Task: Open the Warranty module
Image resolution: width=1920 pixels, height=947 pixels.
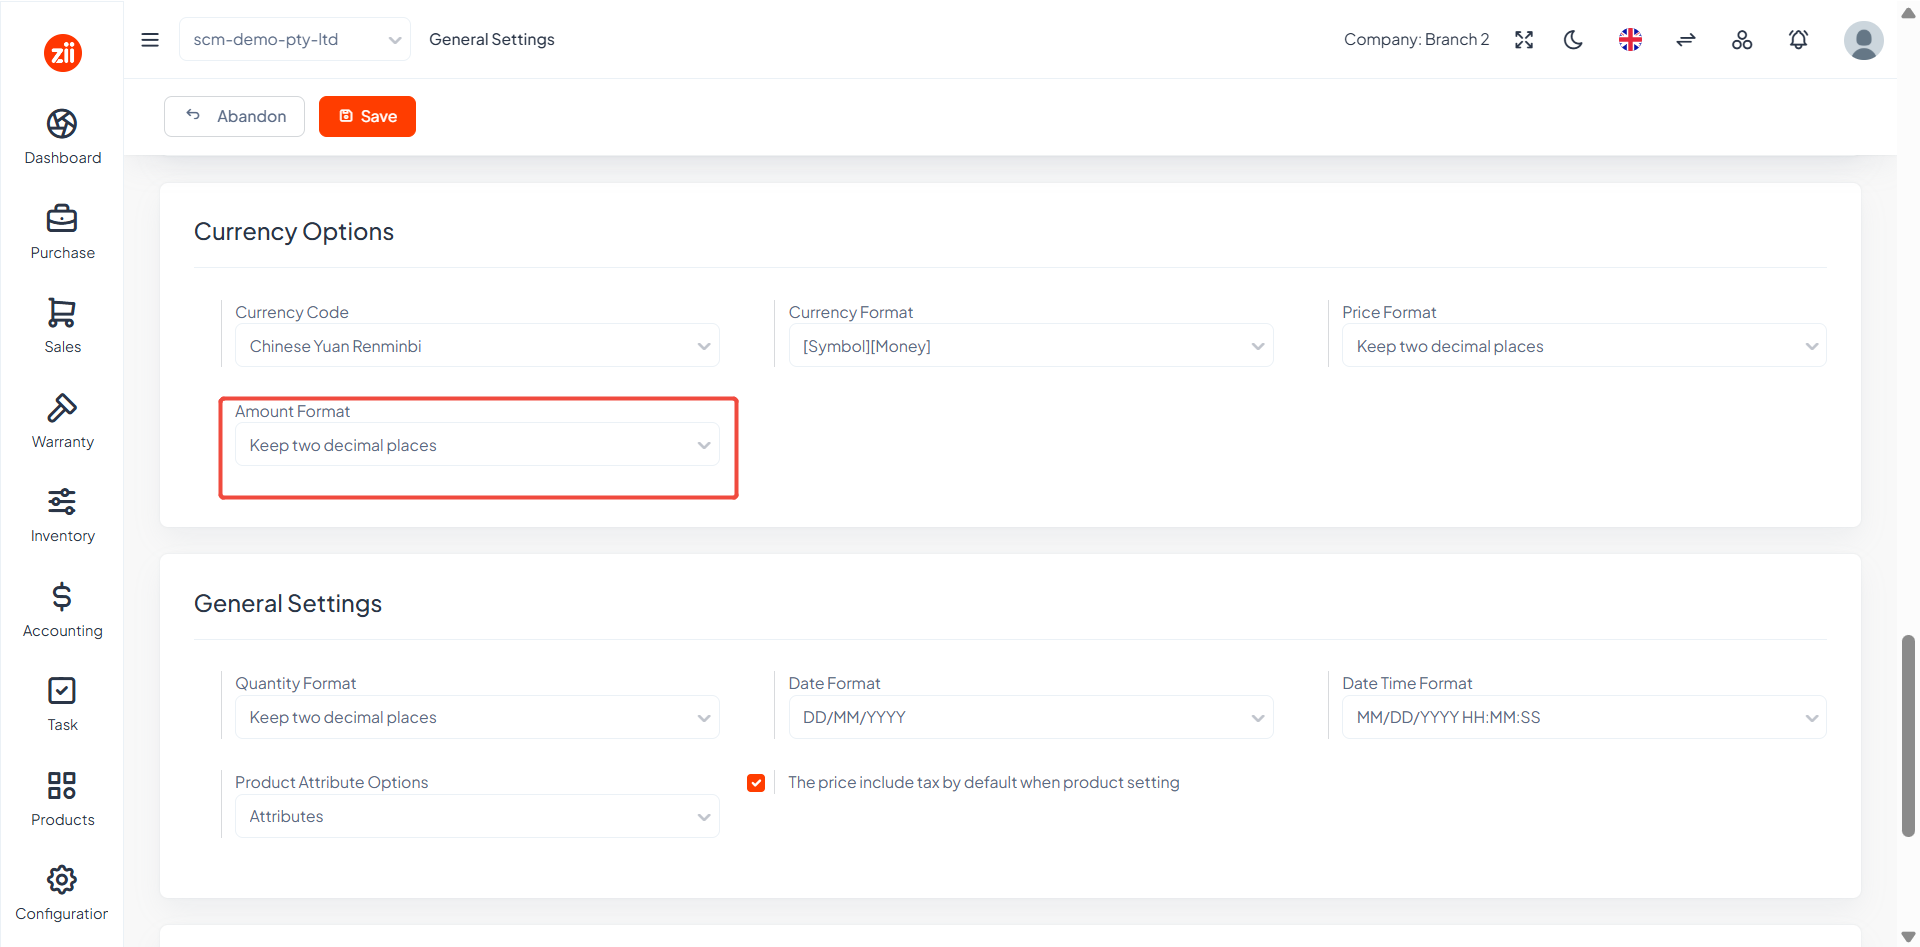Action: point(62,421)
